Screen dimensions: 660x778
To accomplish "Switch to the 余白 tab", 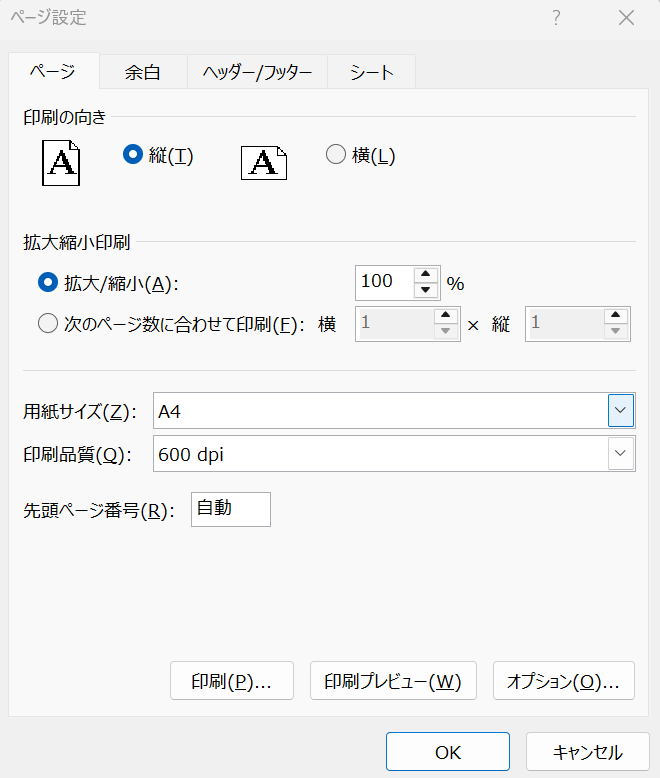I will coord(143,72).
